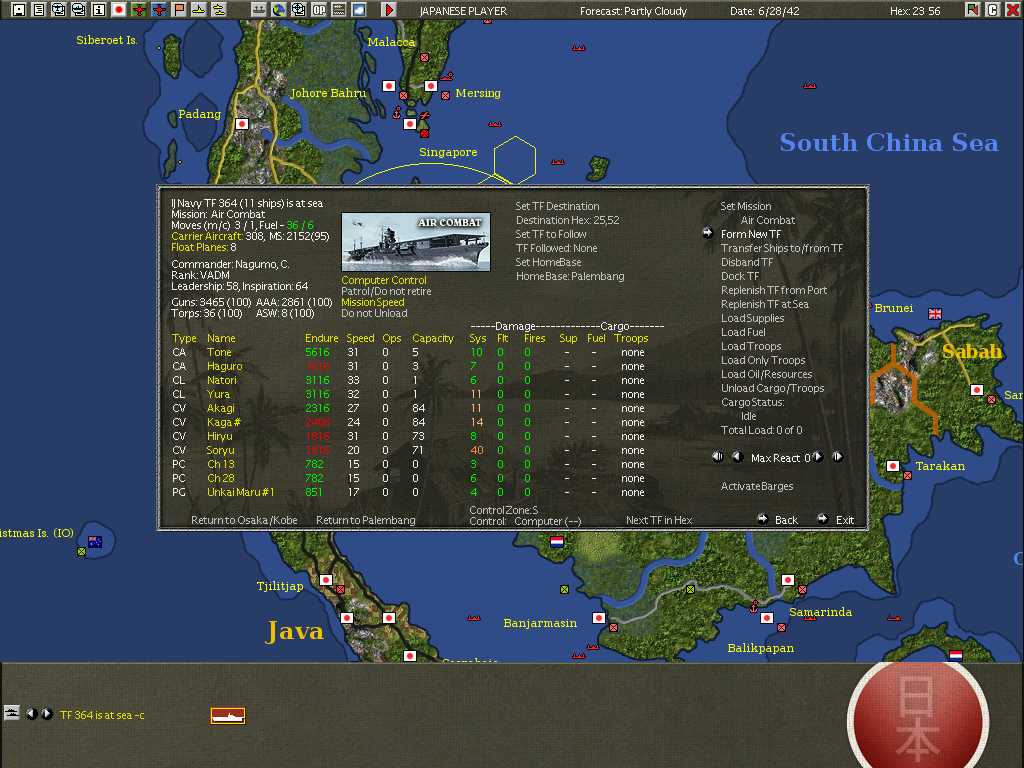1024x768 pixels.
Task: Click the red plane on blue icon
Action: point(159,9)
